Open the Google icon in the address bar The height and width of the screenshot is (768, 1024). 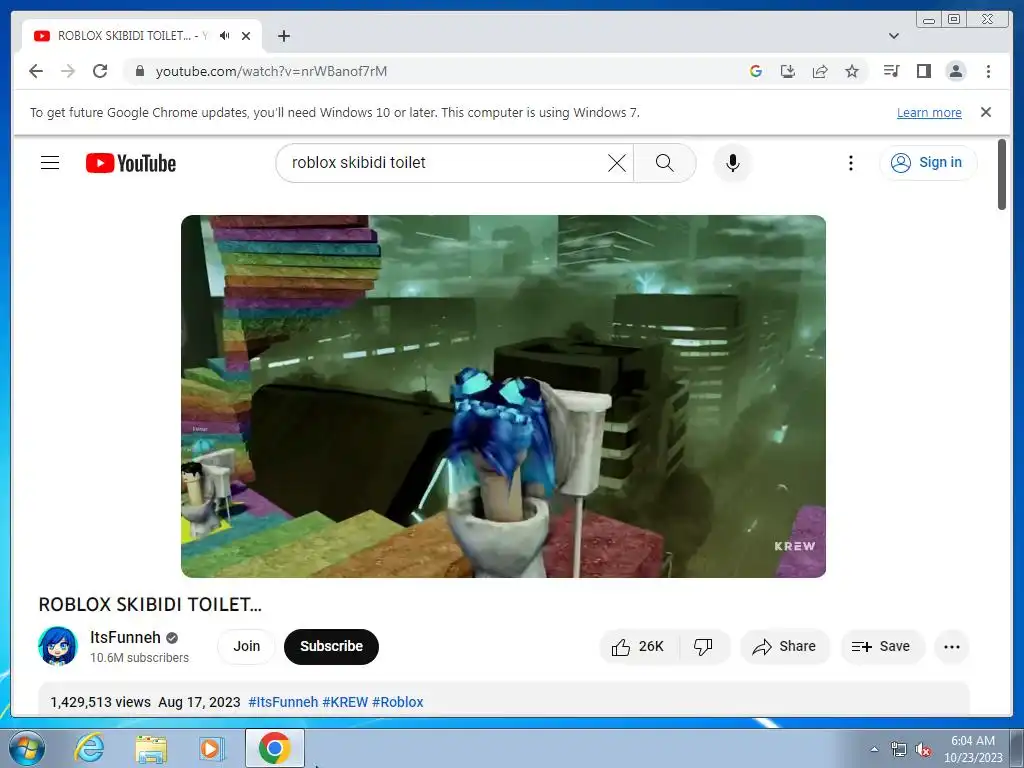pyautogui.click(x=756, y=71)
